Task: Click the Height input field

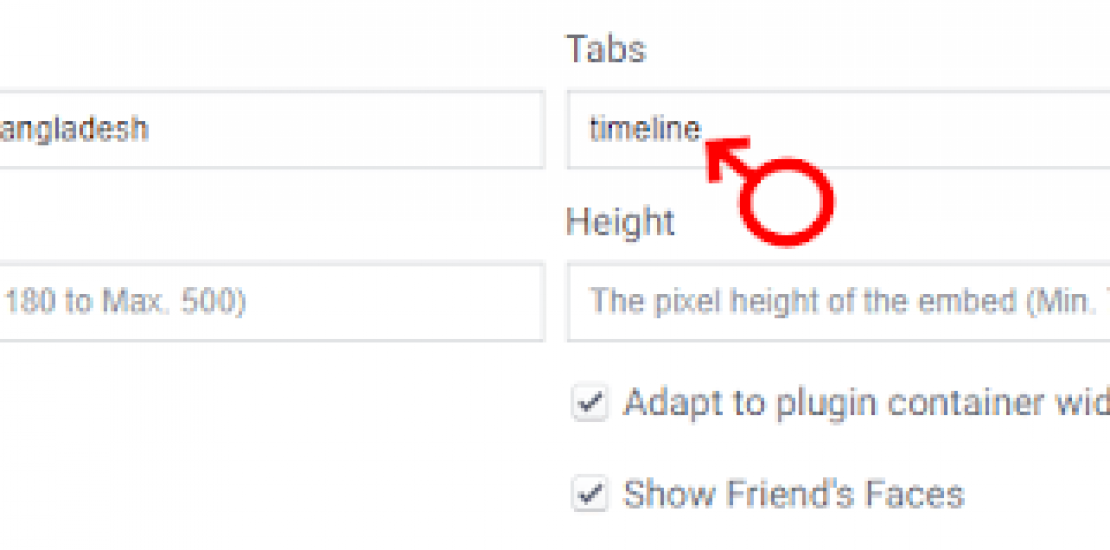Action: click(840, 301)
